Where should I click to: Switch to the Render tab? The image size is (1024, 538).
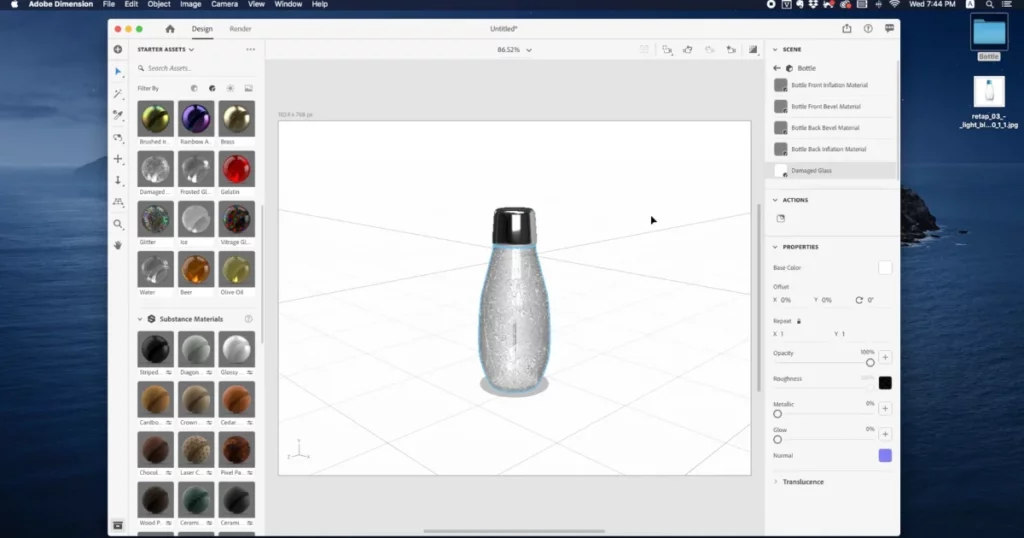(x=240, y=29)
